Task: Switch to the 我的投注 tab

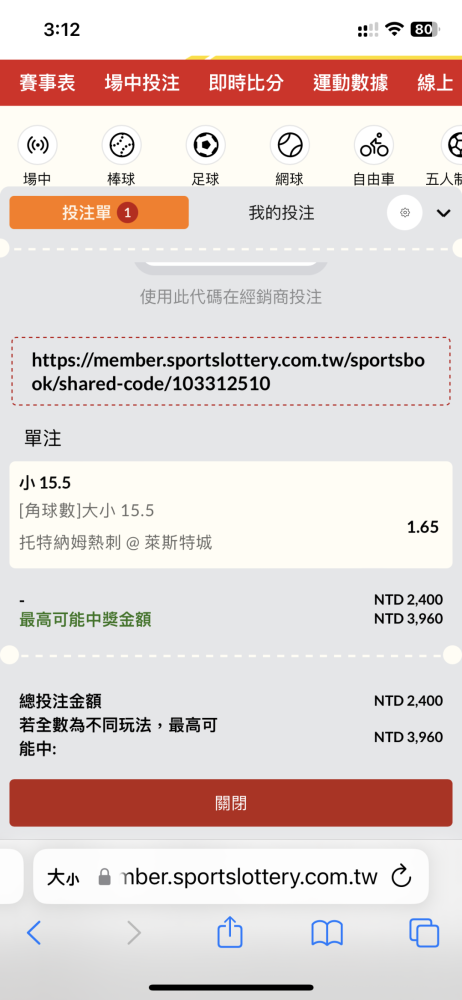Action: [281, 212]
